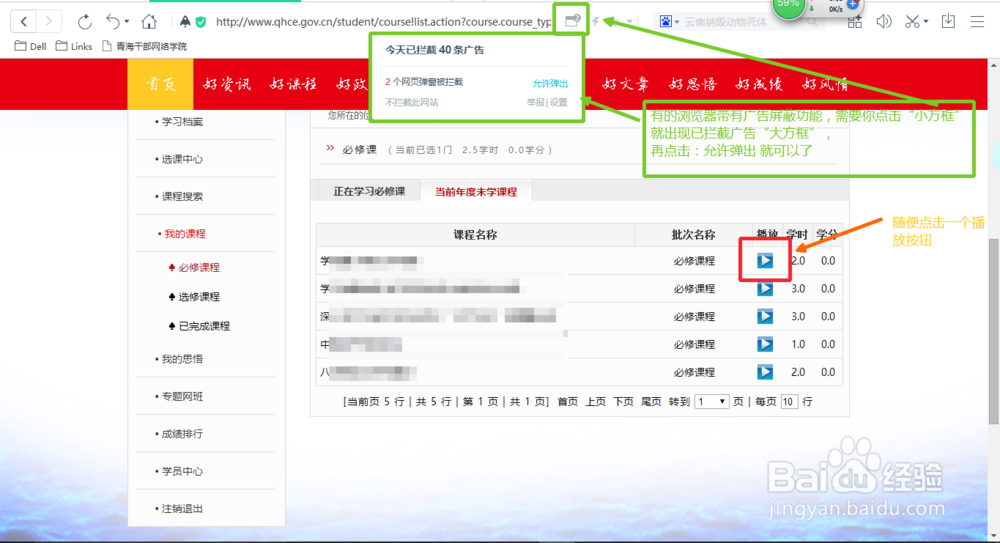Open the browser hamburger menu
Viewport: 1000px width, 543px height.
(977, 22)
